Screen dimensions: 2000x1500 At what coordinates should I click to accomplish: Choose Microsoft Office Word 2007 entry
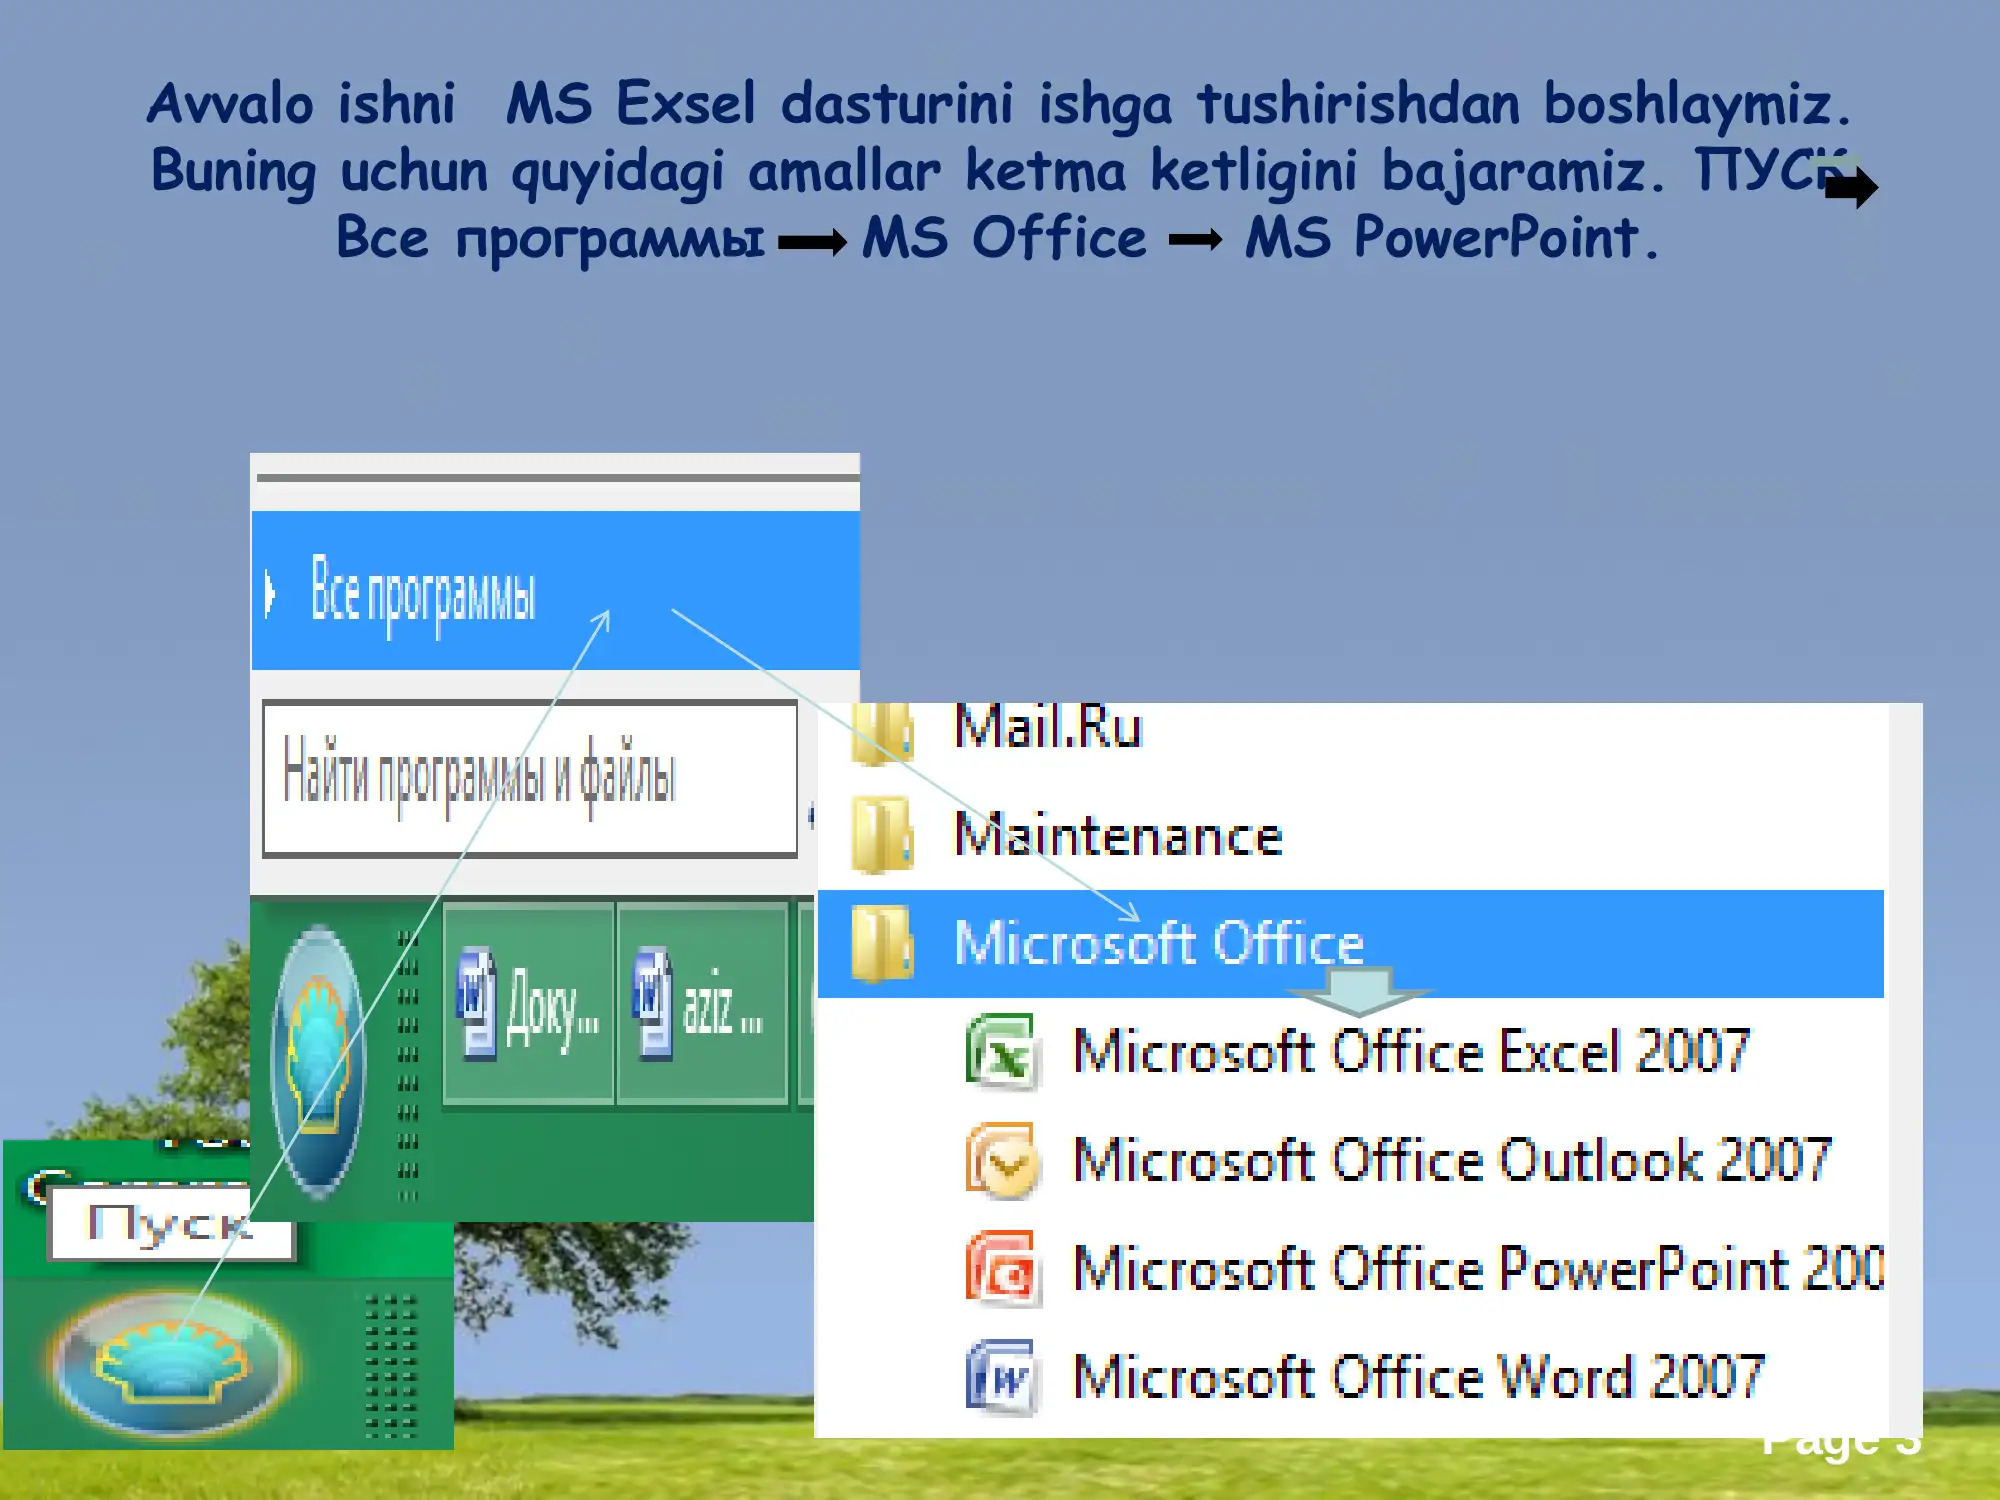pos(1418,1377)
